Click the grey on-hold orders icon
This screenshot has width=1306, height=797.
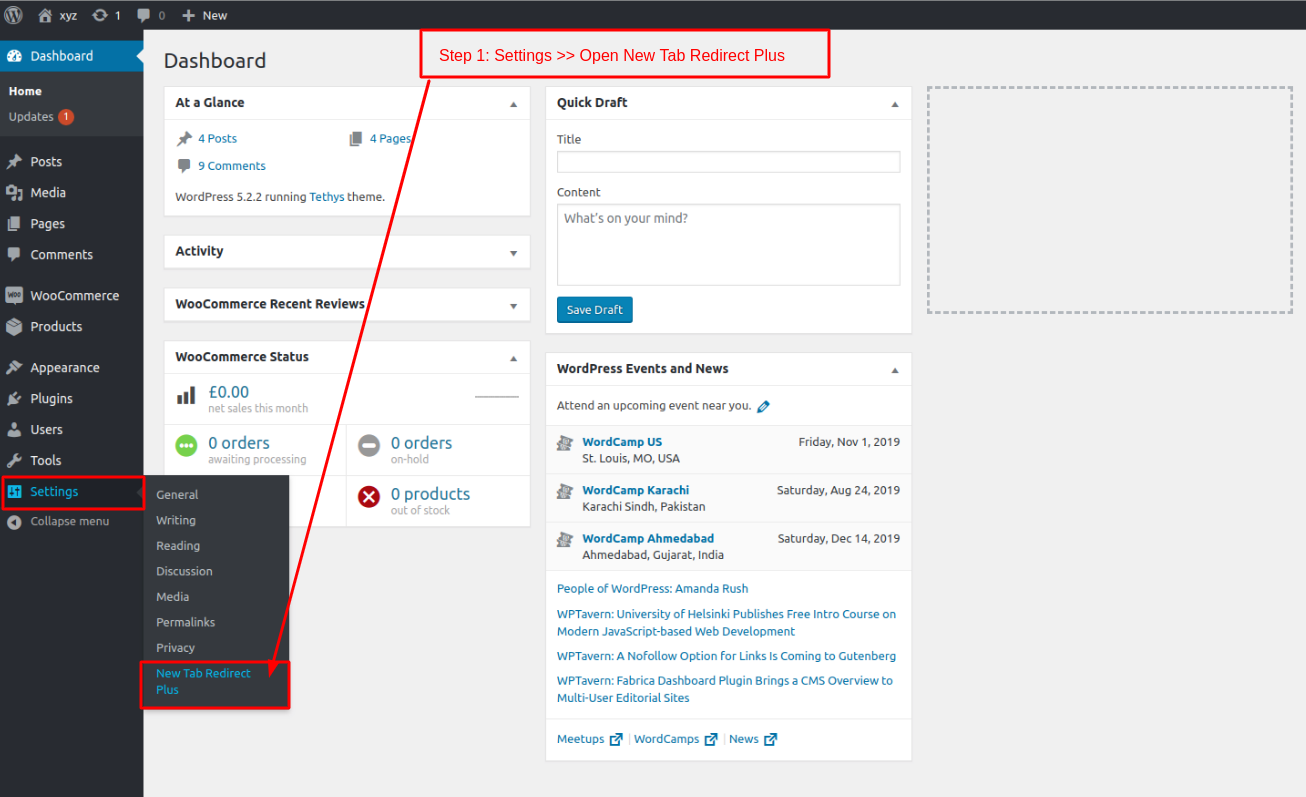click(369, 446)
